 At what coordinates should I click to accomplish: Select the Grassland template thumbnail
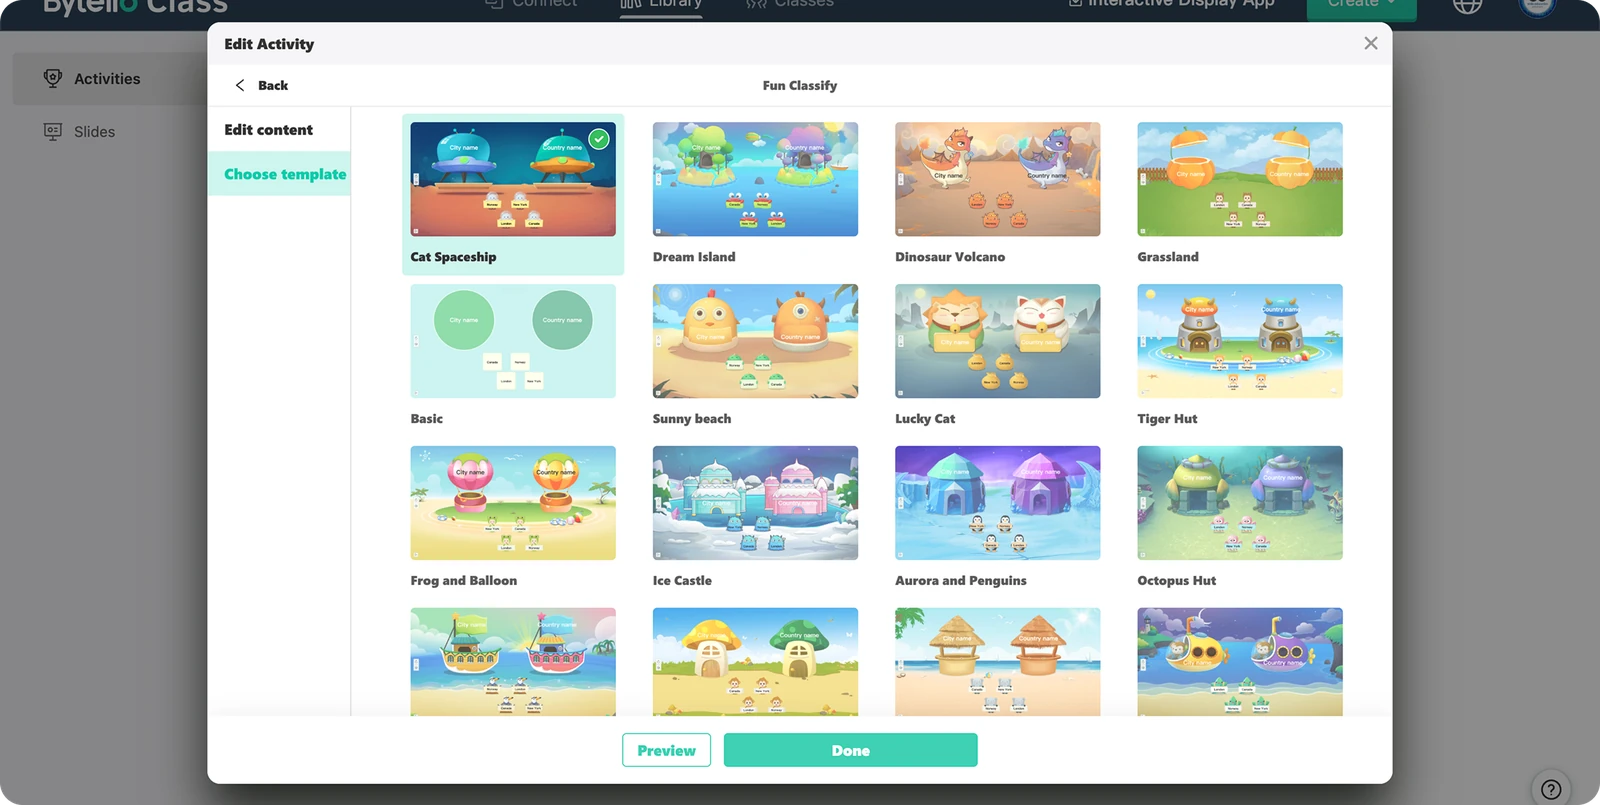pos(1239,180)
